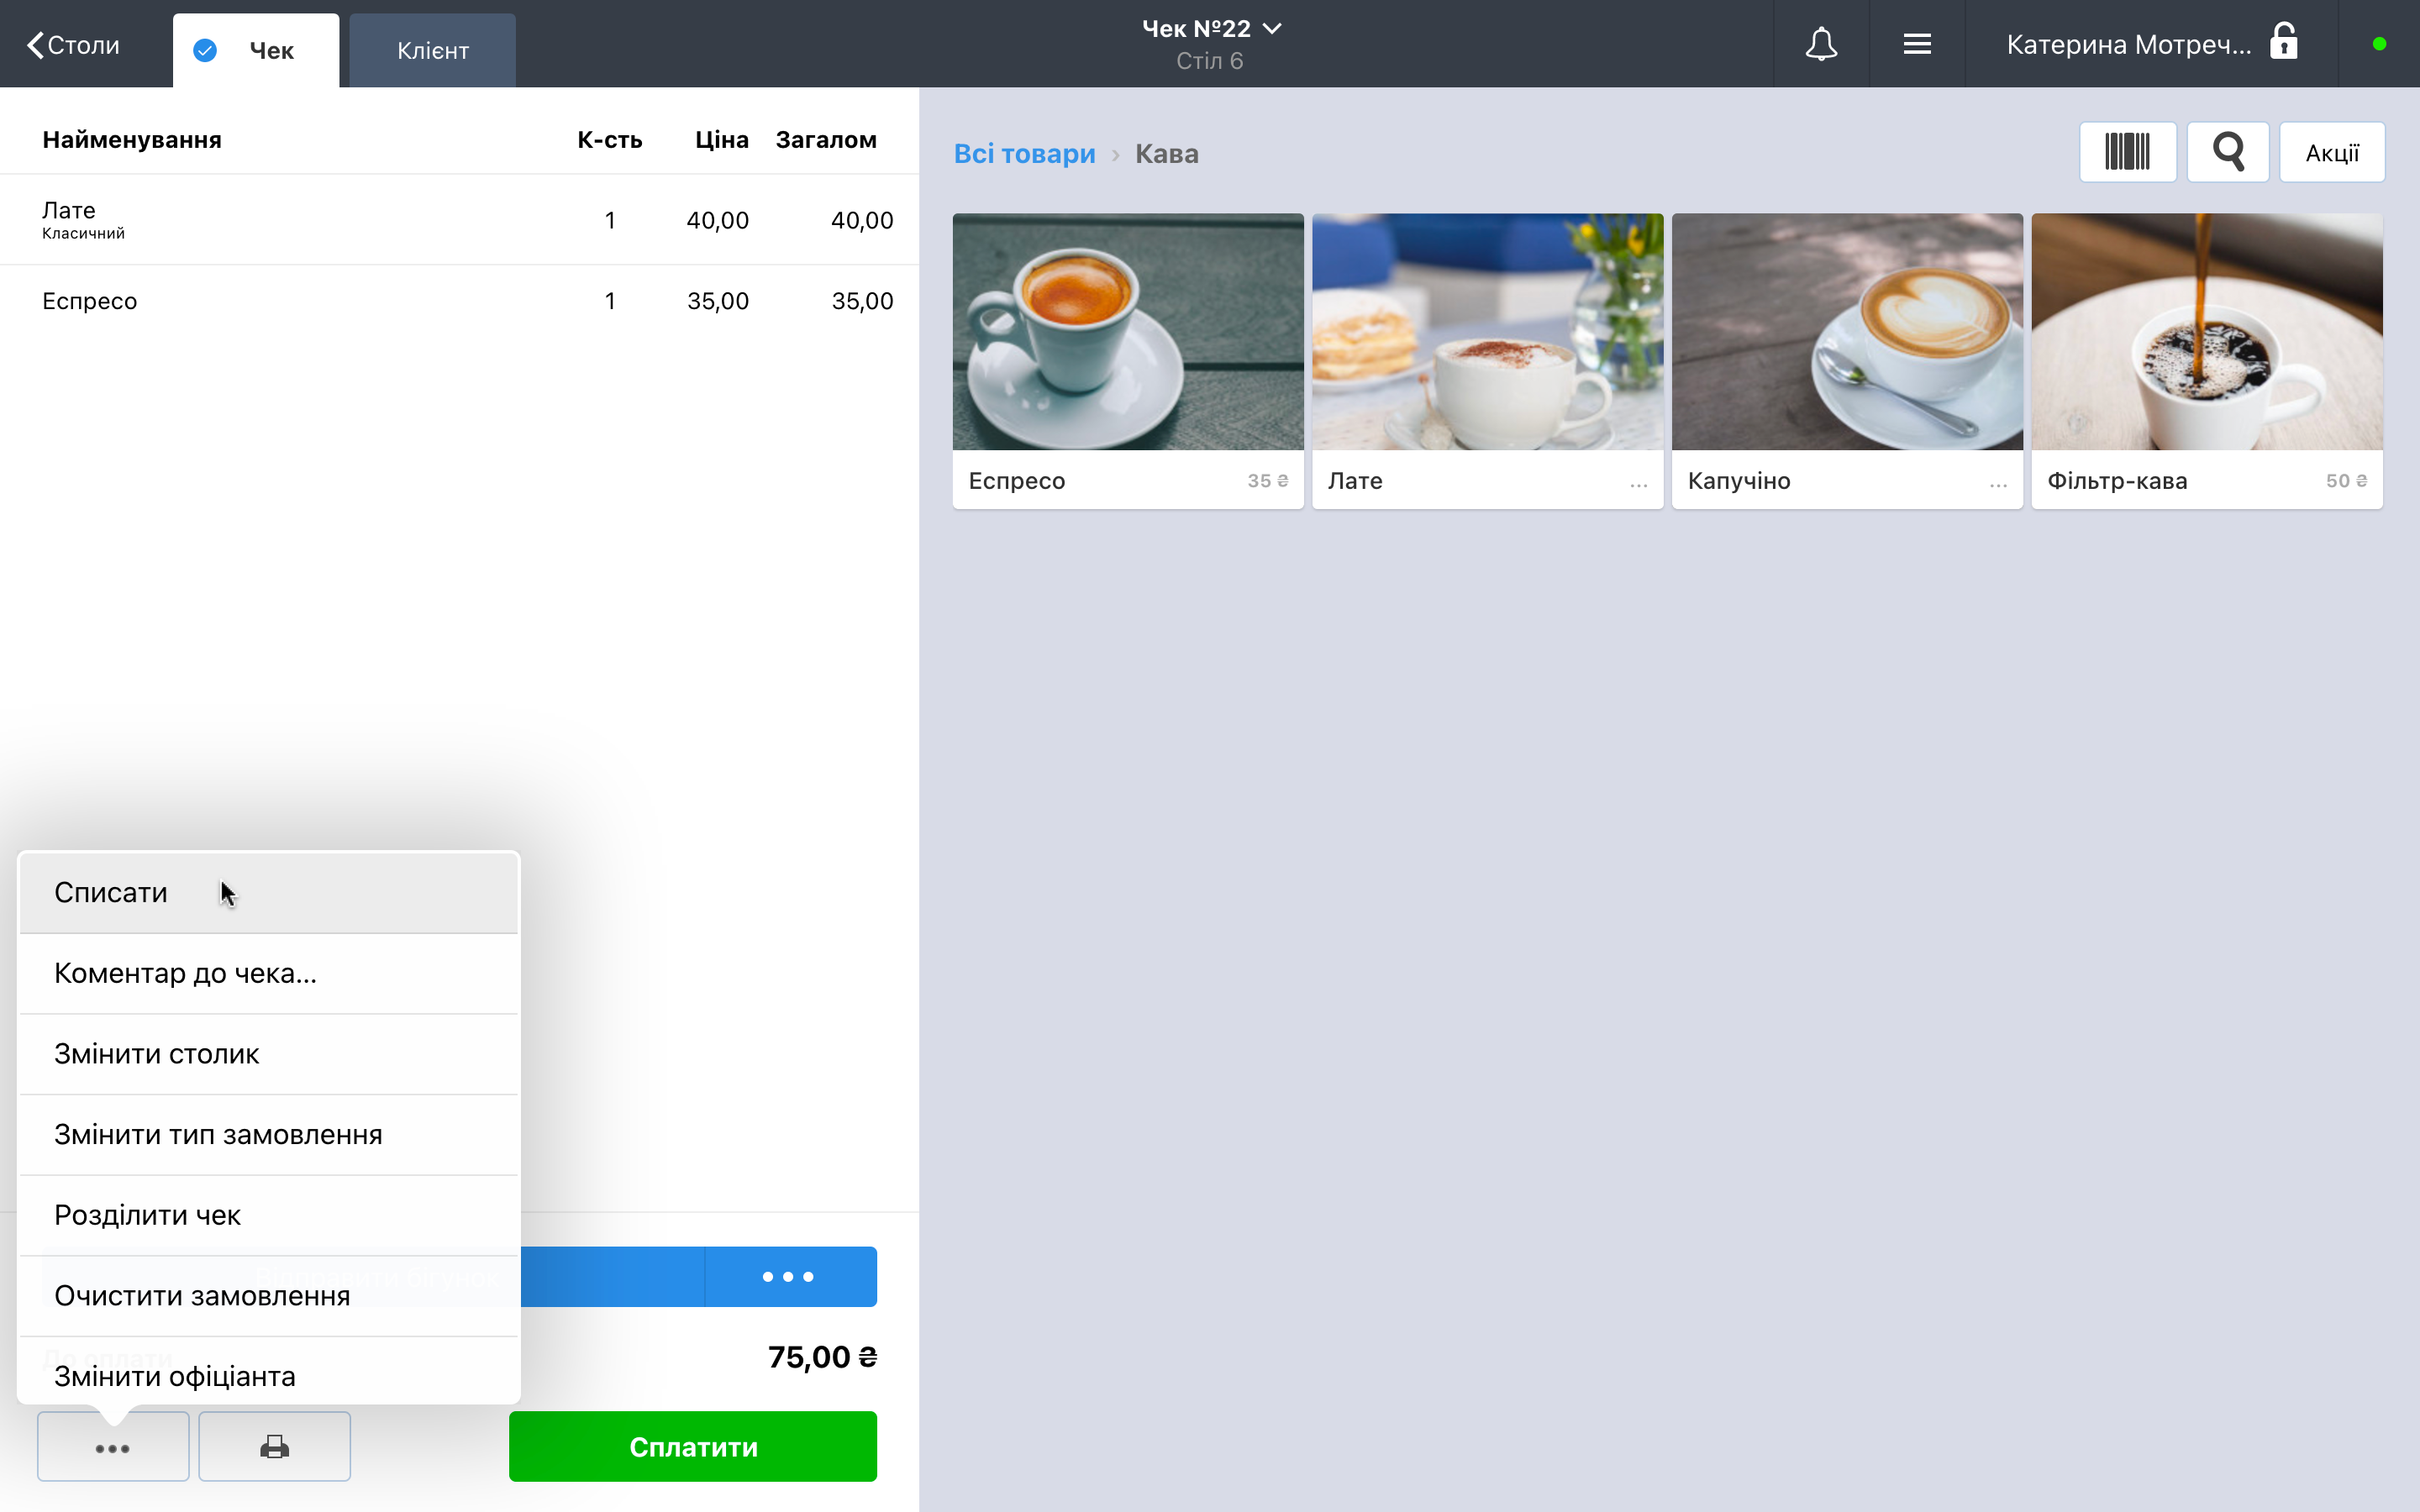Open Акції promotions
Screen dimensions: 2420x1512
2332,152
